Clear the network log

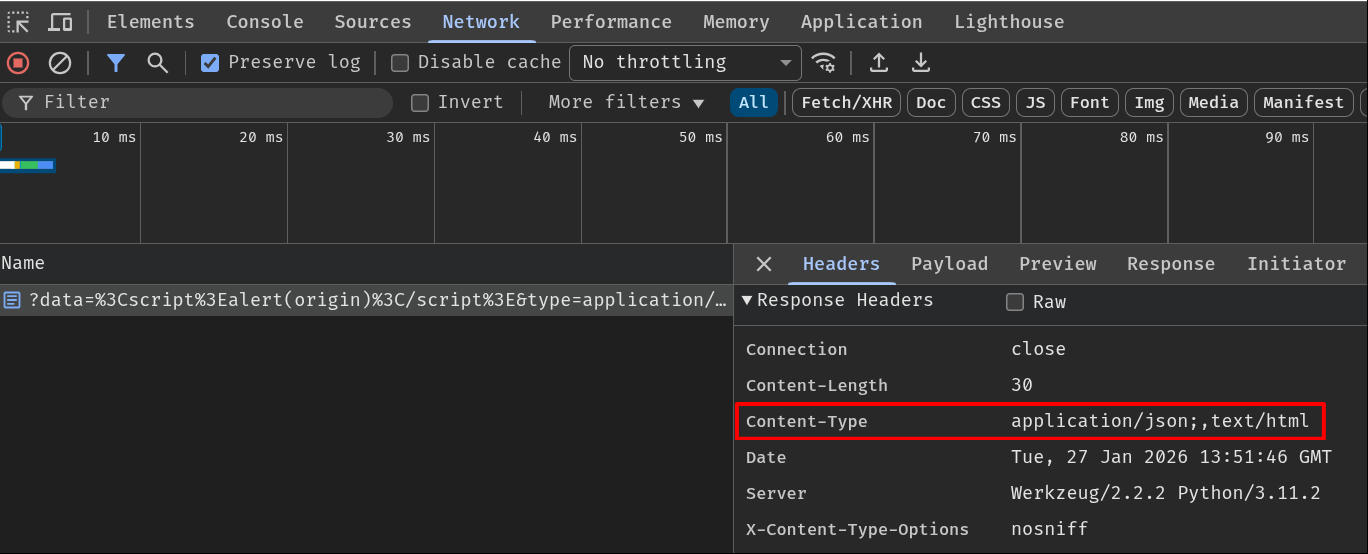(x=60, y=63)
